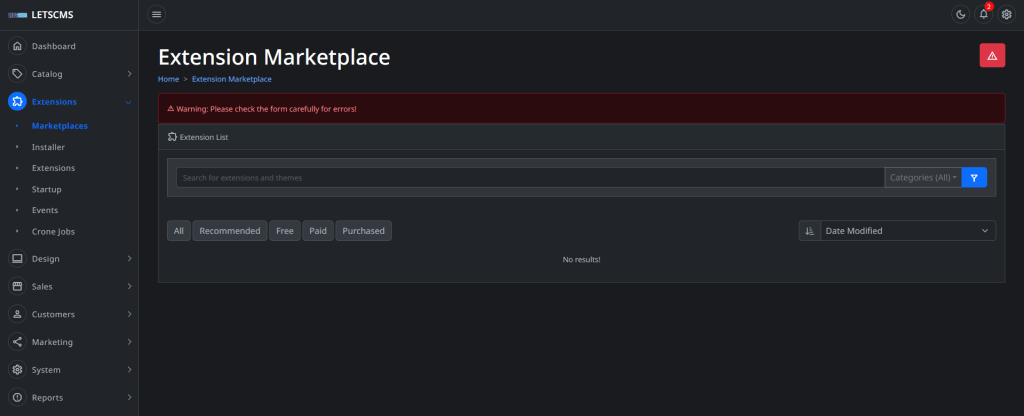Open Extensions submenu item
This screenshot has height=416, width=1024.
point(54,168)
